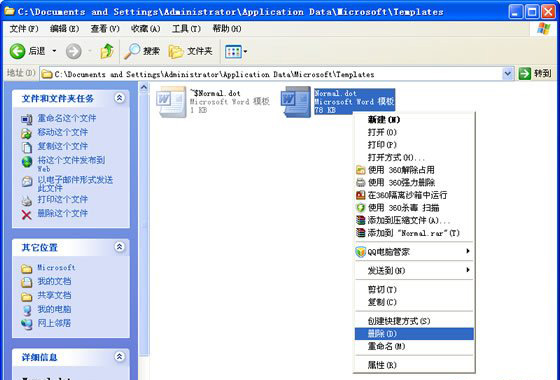Choose 打开方式(H)... in context menu

pyautogui.click(x=414, y=157)
